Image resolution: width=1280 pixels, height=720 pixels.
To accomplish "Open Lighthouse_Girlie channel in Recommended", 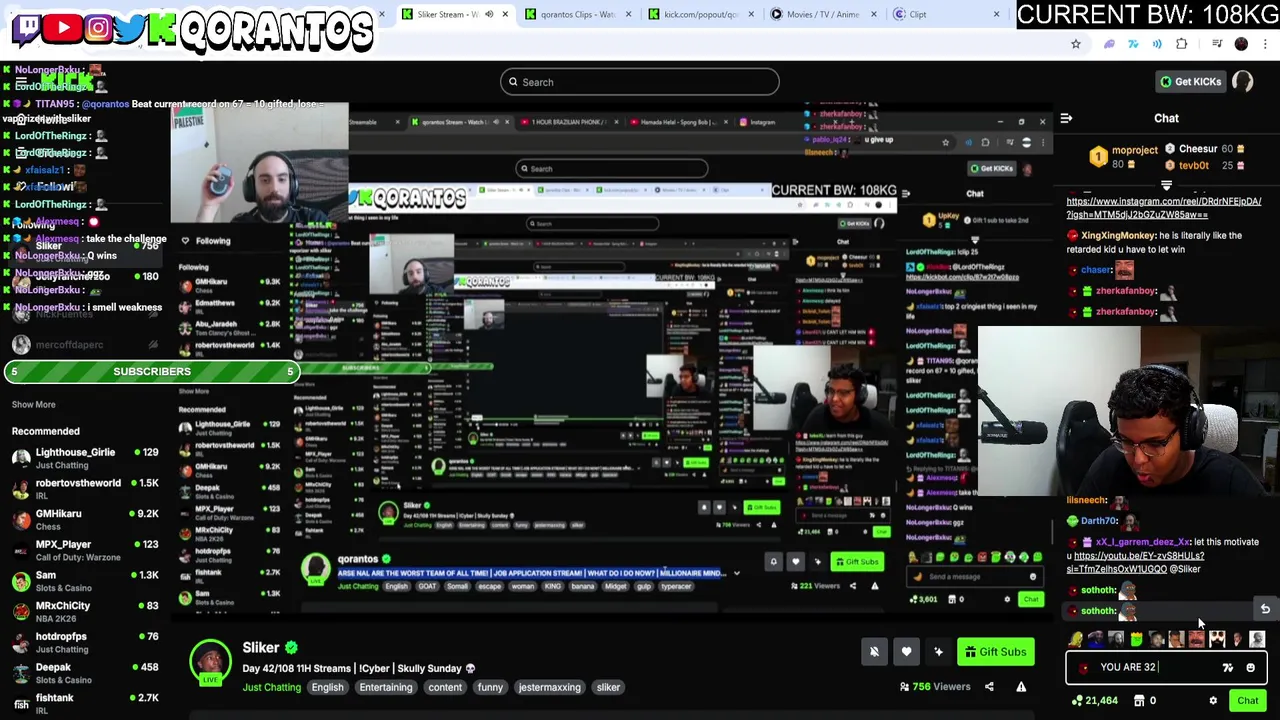I will click(x=85, y=458).
